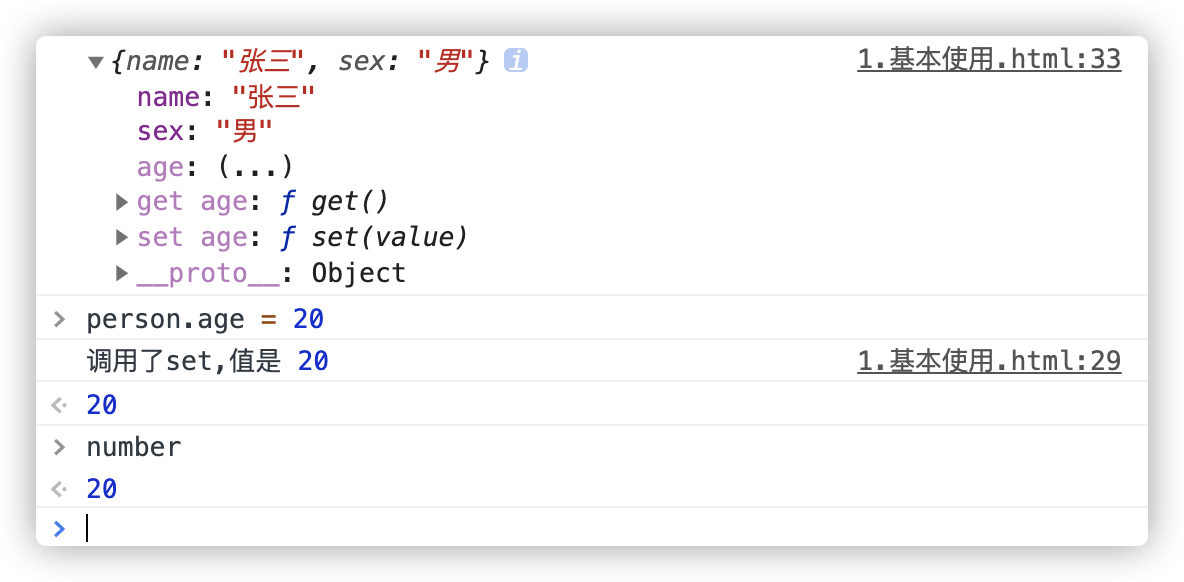
Task: Click the 调用了set log message
Action: pos(207,361)
